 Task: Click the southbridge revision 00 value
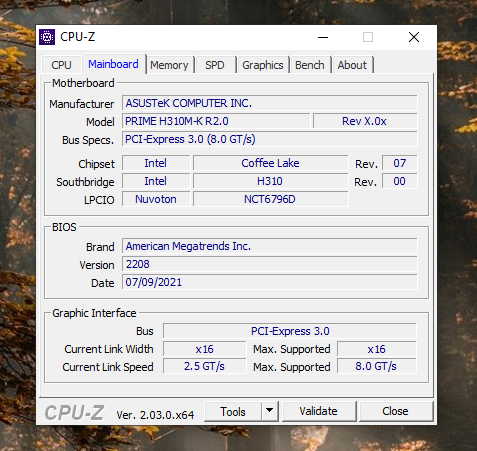[x=399, y=181]
